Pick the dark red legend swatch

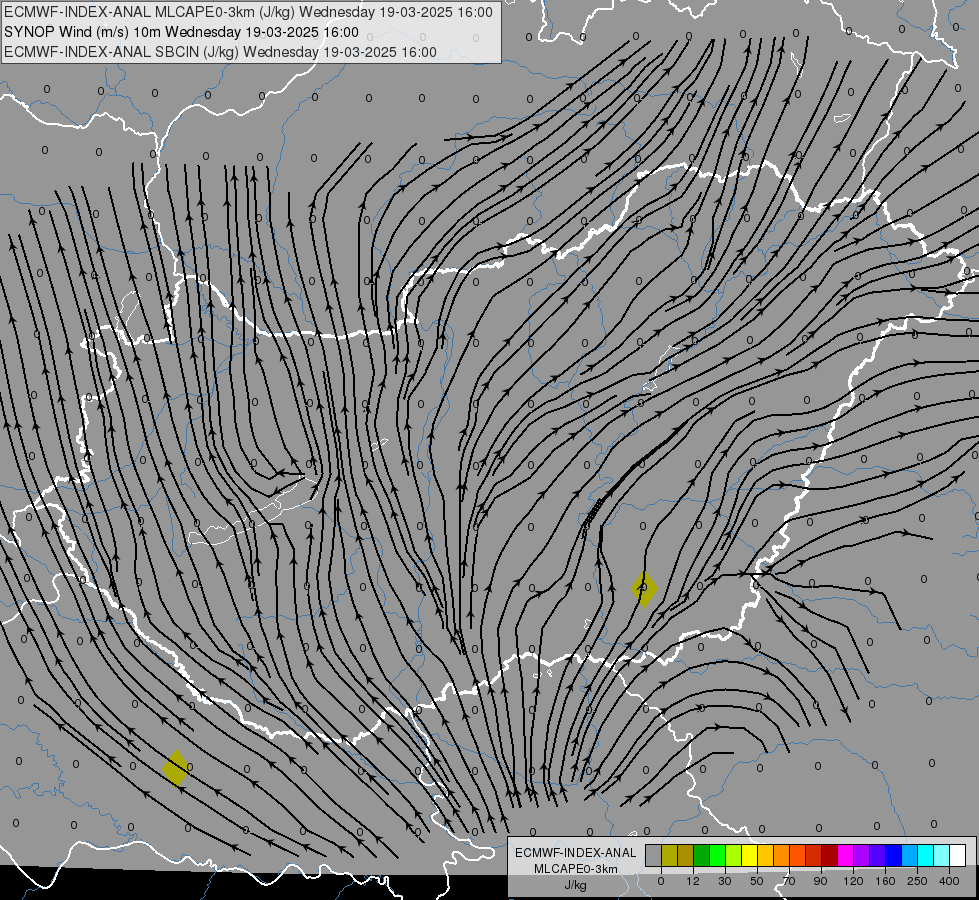830,855
